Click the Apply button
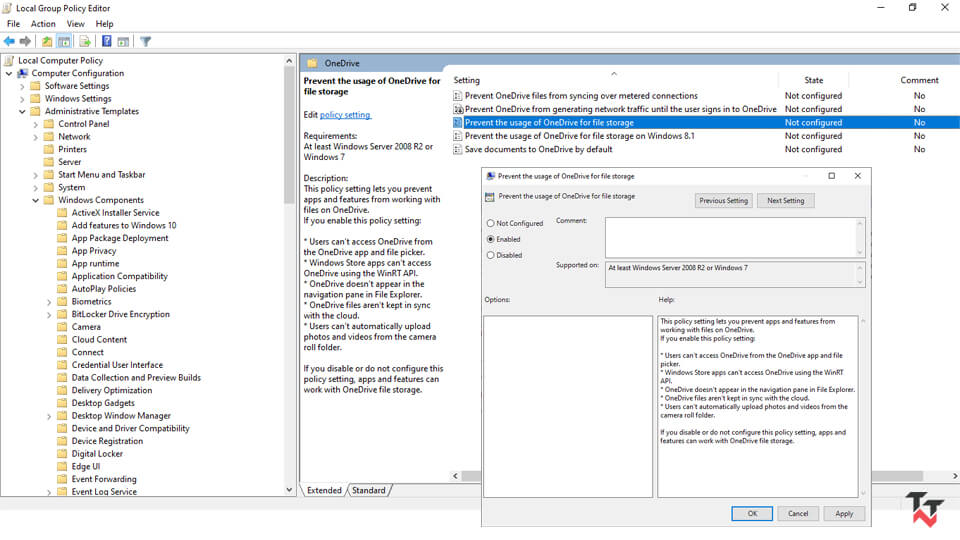 pos(844,514)
